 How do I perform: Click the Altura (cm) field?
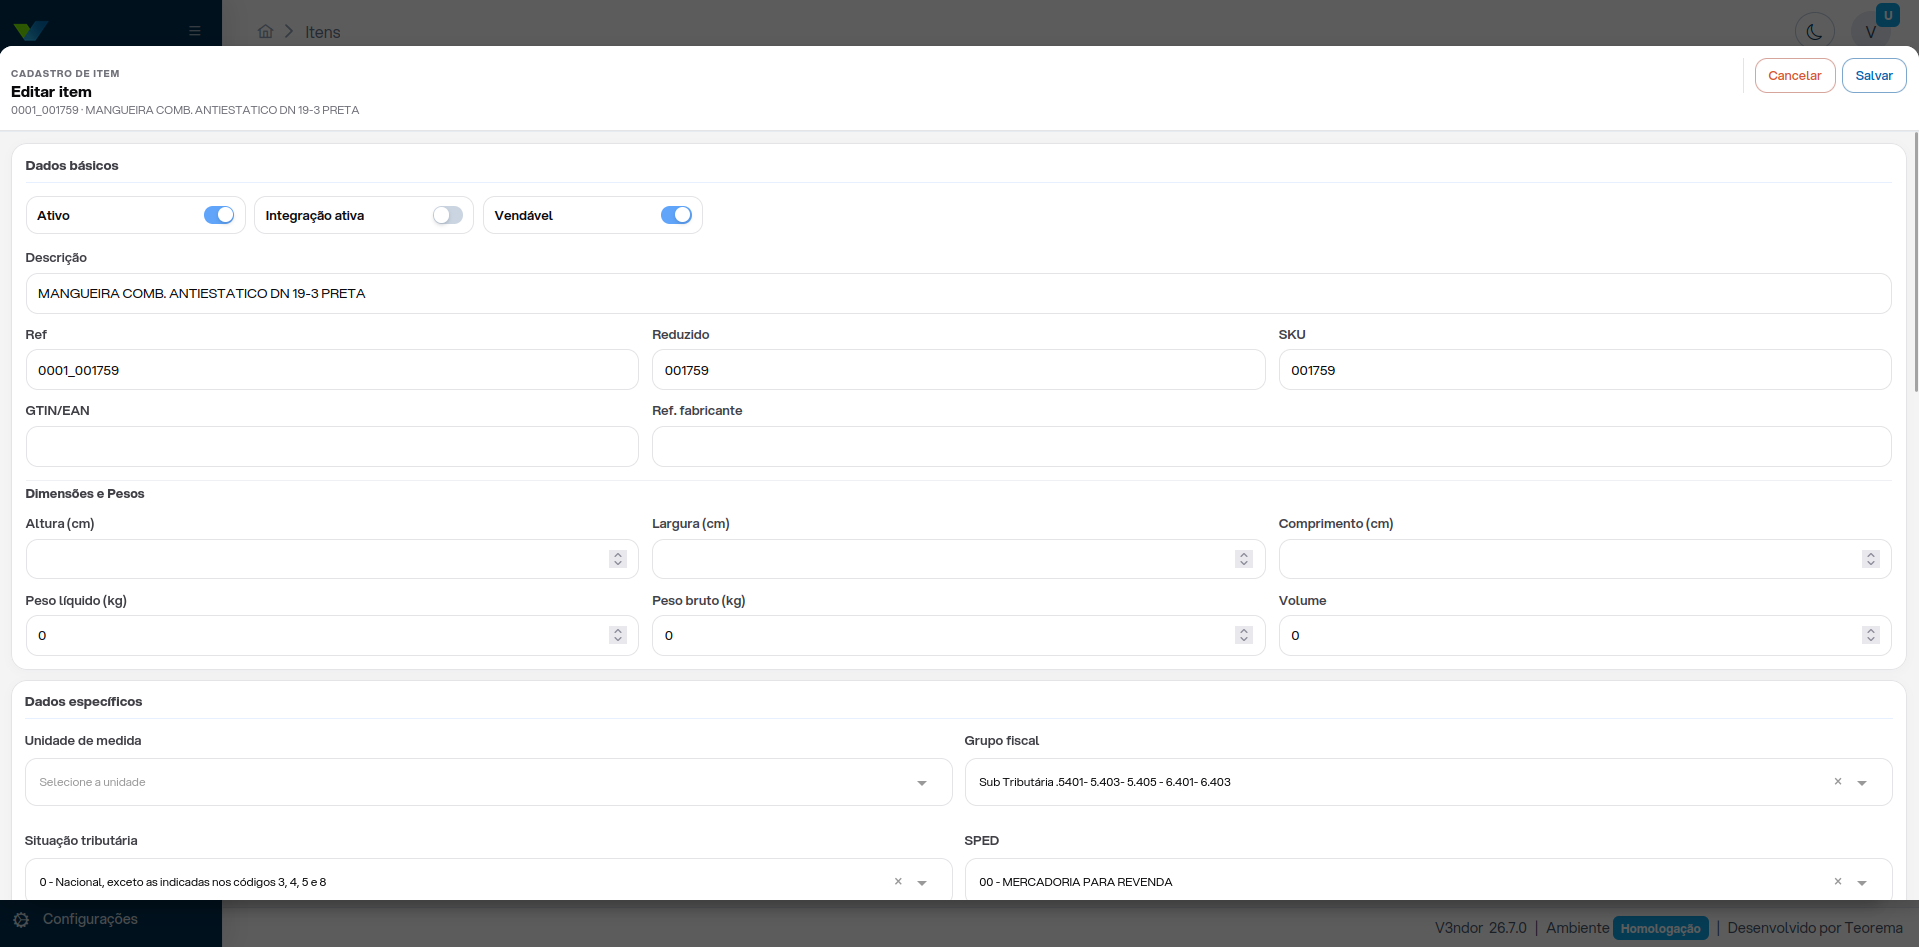coord(332,559)
